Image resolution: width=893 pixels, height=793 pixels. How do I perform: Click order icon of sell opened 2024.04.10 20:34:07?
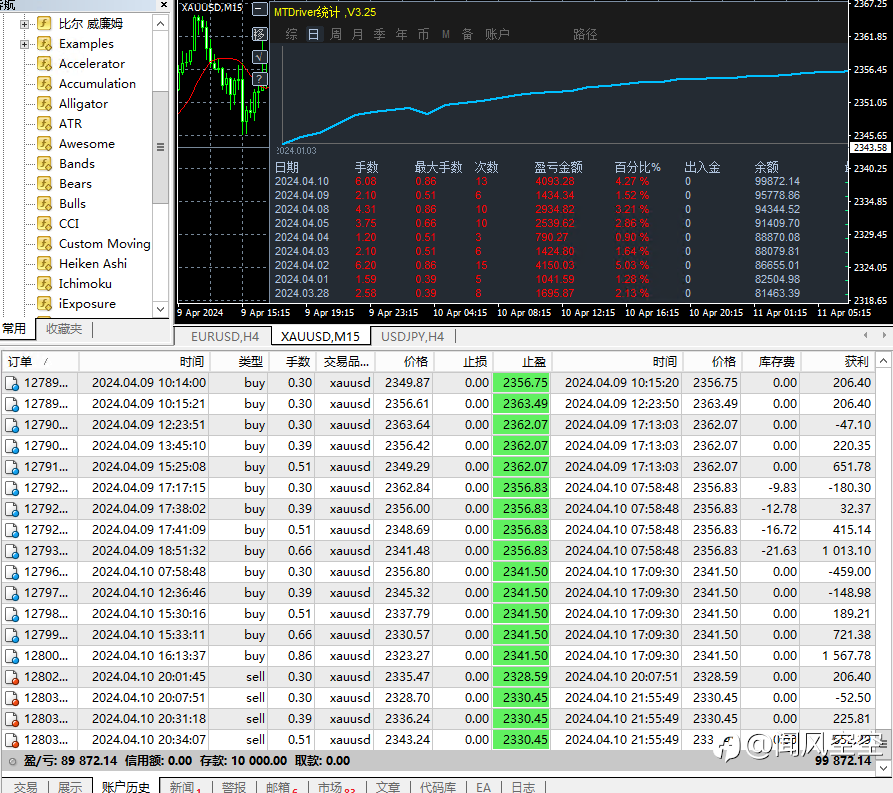pos(12,740)
